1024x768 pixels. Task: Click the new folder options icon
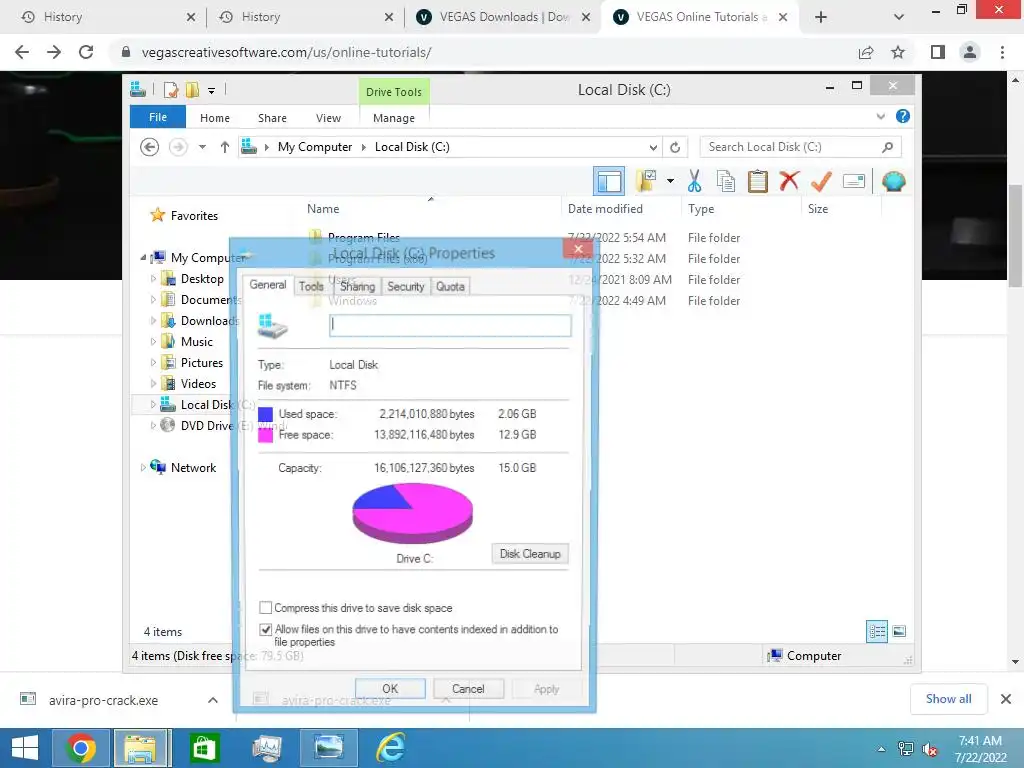point(646,181)
